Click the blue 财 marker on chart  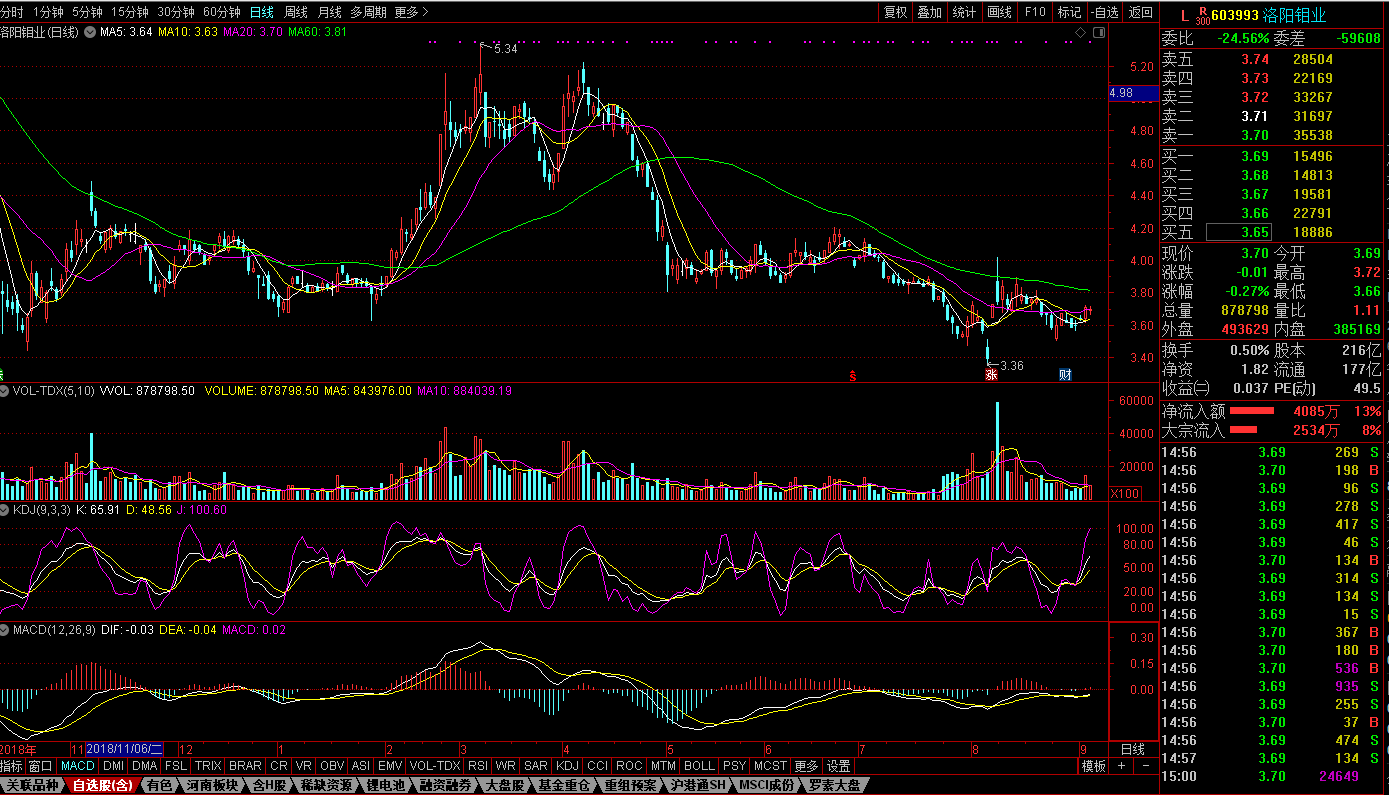pos(1066,375)
